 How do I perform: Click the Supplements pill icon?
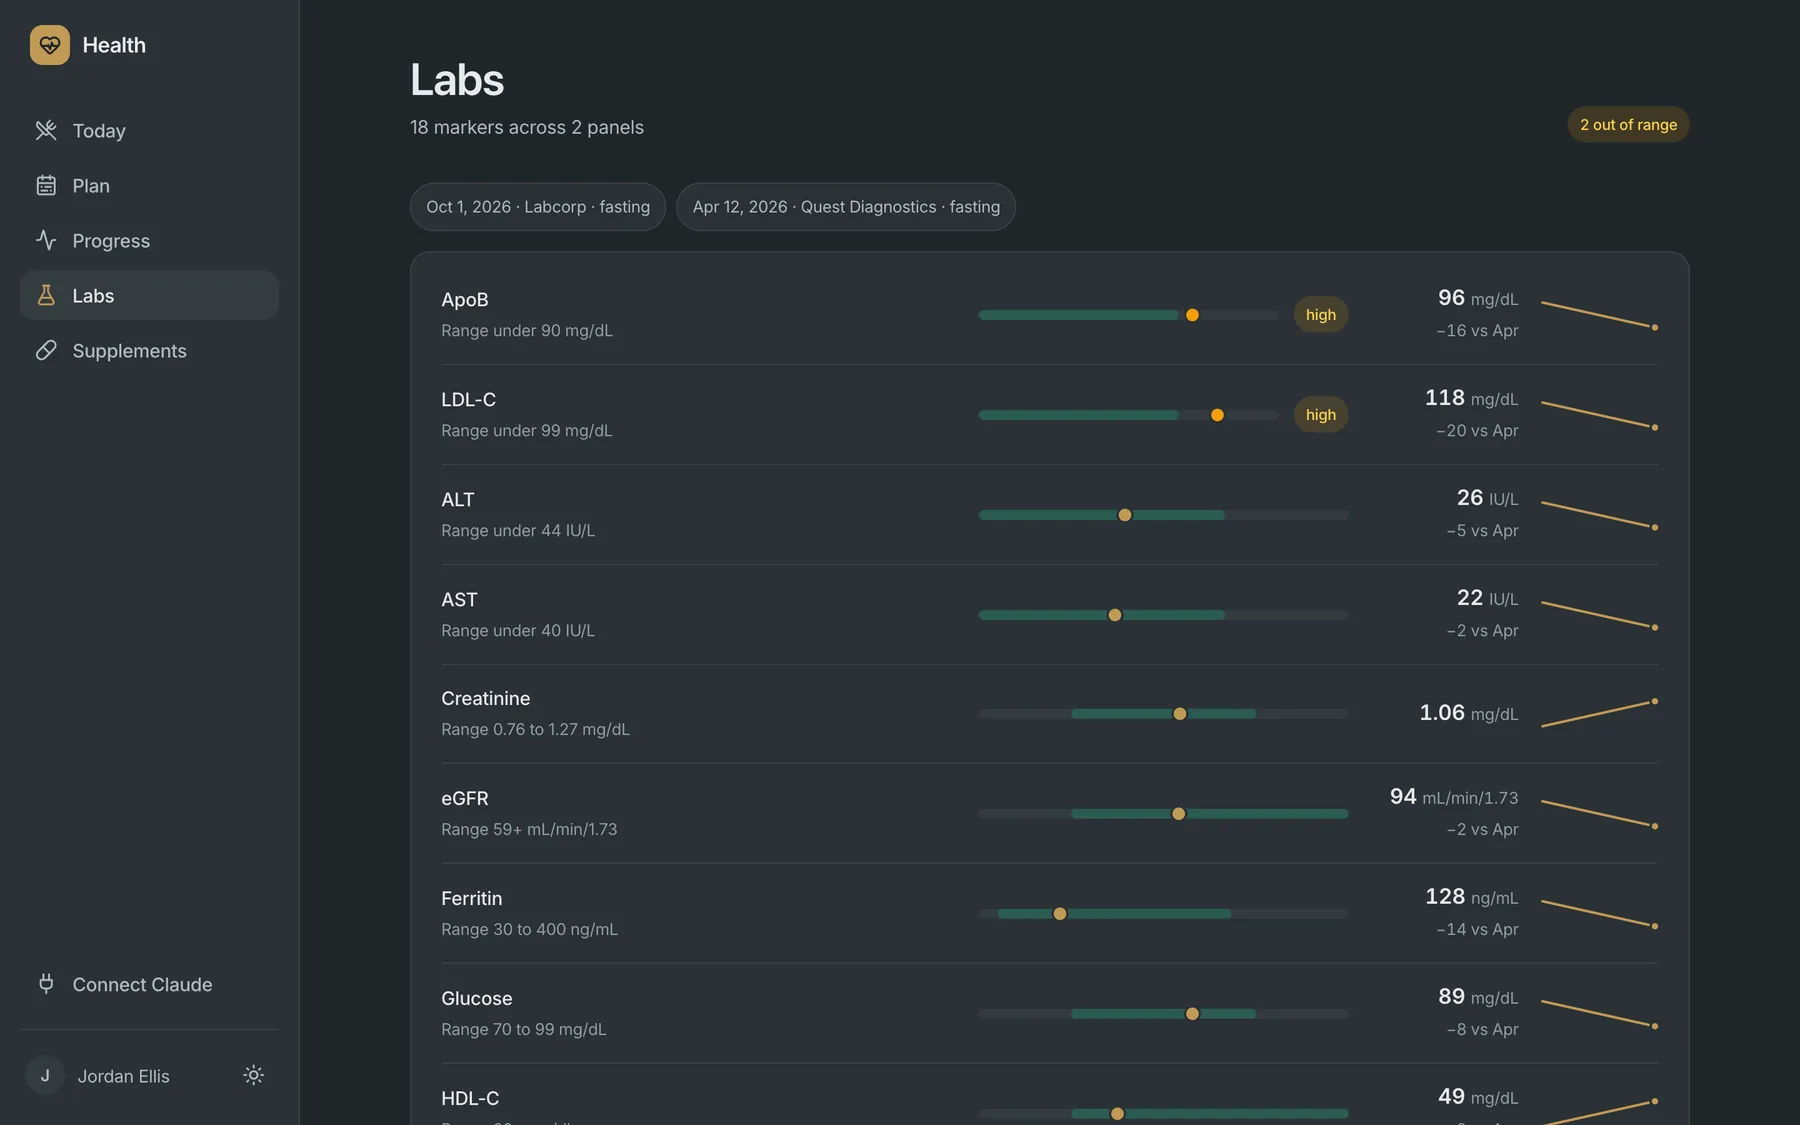(x=46, y=350)
